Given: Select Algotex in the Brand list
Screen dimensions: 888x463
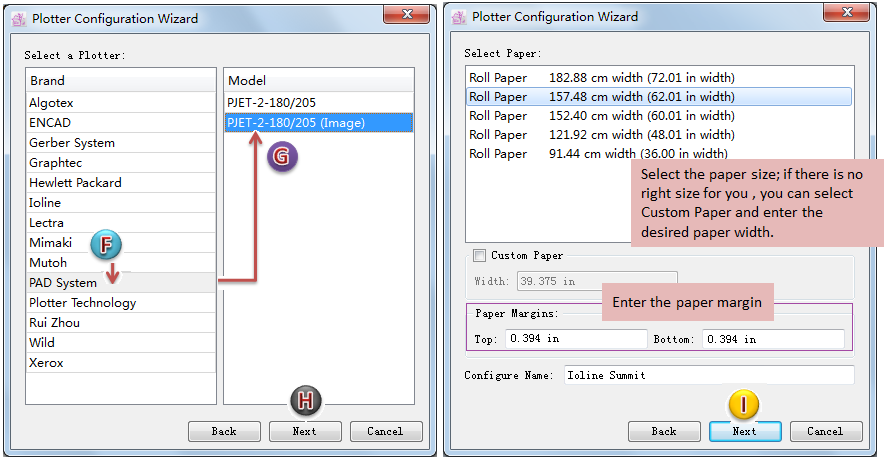Looking at the screenshot, I should [52, 103].
